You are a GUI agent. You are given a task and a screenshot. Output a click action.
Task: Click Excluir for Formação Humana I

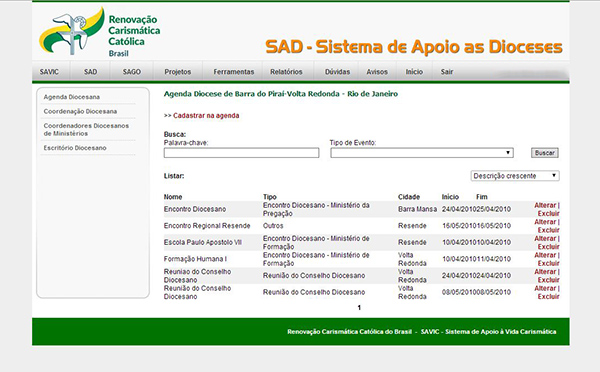tap(548, 263)
